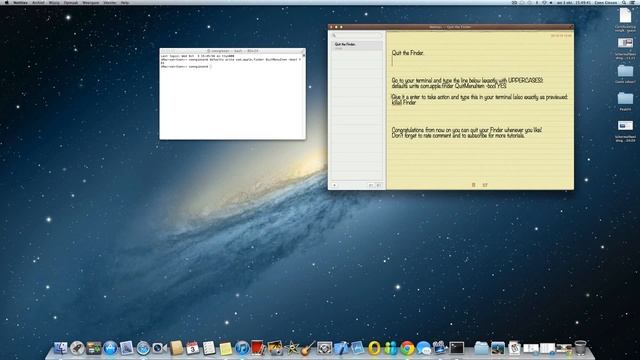
Task: Click the 'killall Finder' line in note
Action: coord(404,102)
